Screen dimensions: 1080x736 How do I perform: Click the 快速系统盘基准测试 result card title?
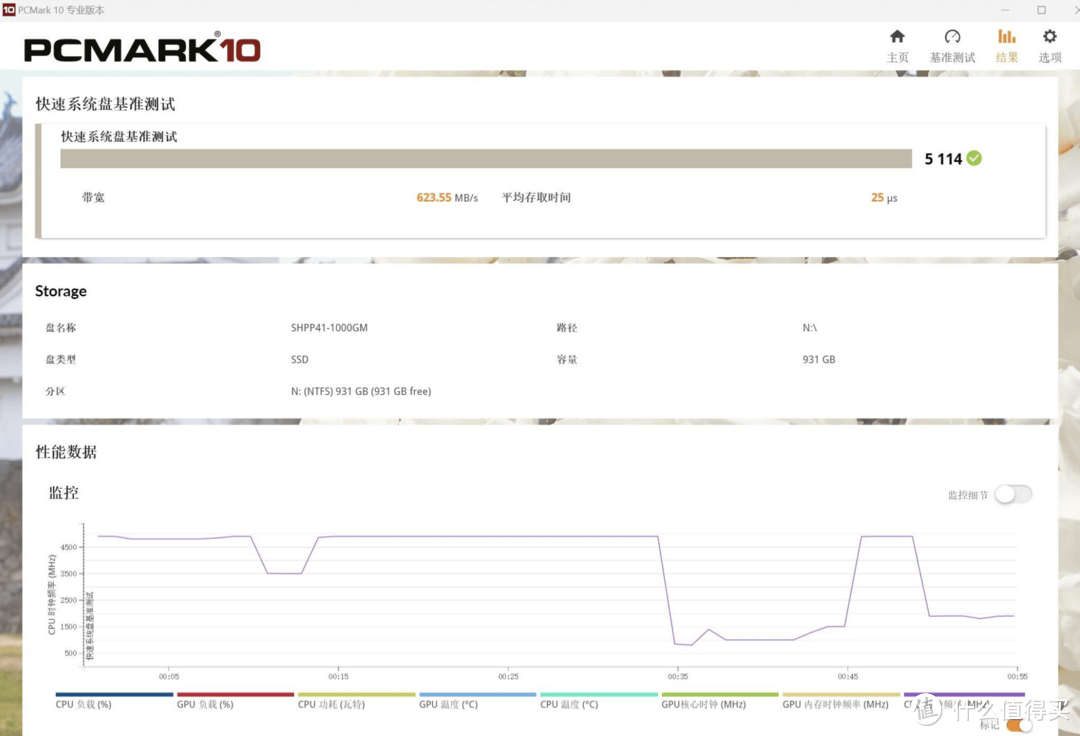pyautogui.click(x=119, y=136)
